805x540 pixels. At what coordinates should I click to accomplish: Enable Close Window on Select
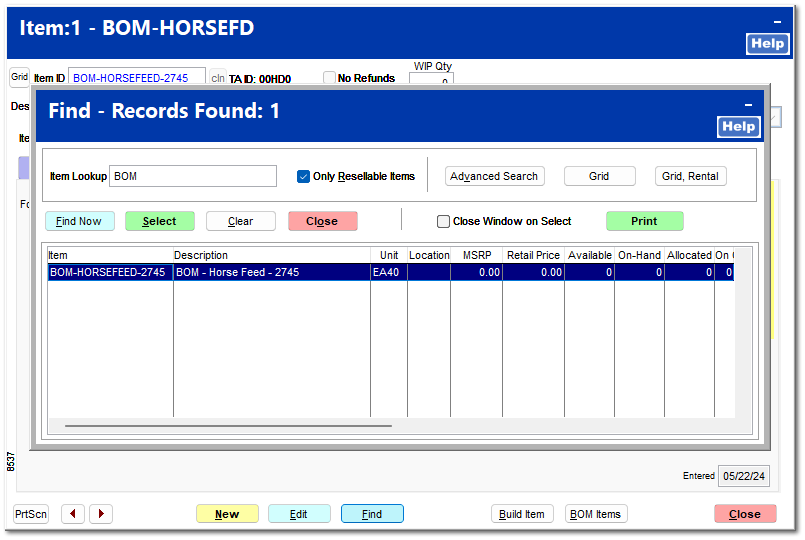[443, 222]
